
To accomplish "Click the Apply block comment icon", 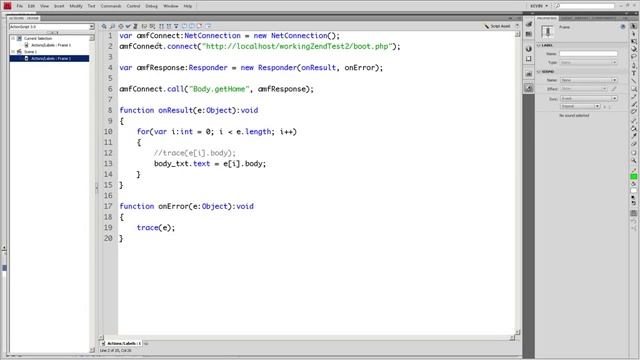I will [x=184, y=26].
